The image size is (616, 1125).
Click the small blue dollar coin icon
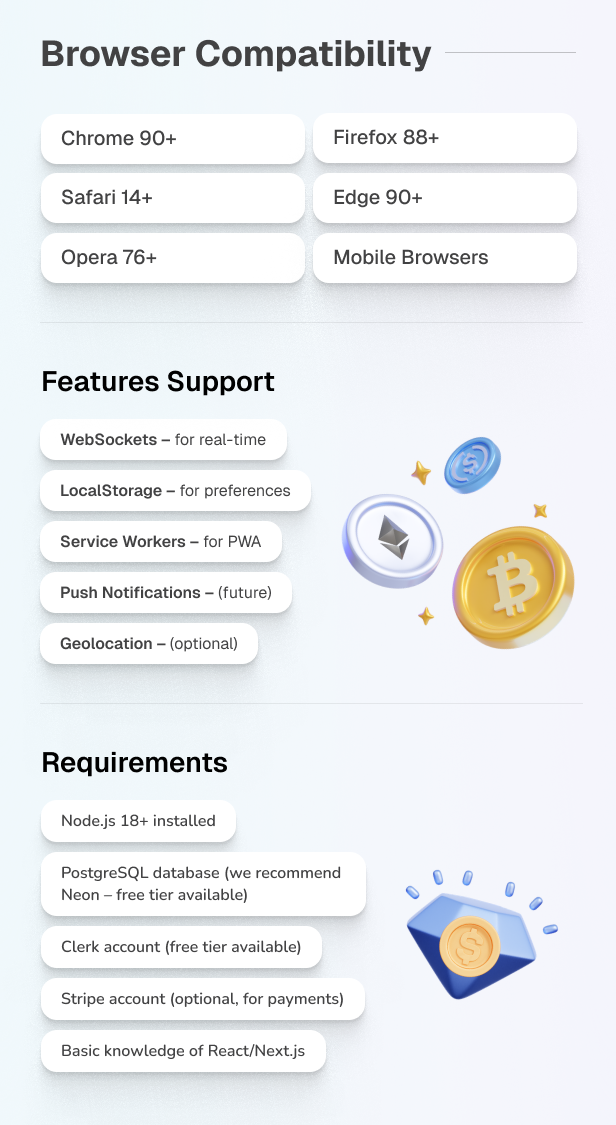(472, 464)
